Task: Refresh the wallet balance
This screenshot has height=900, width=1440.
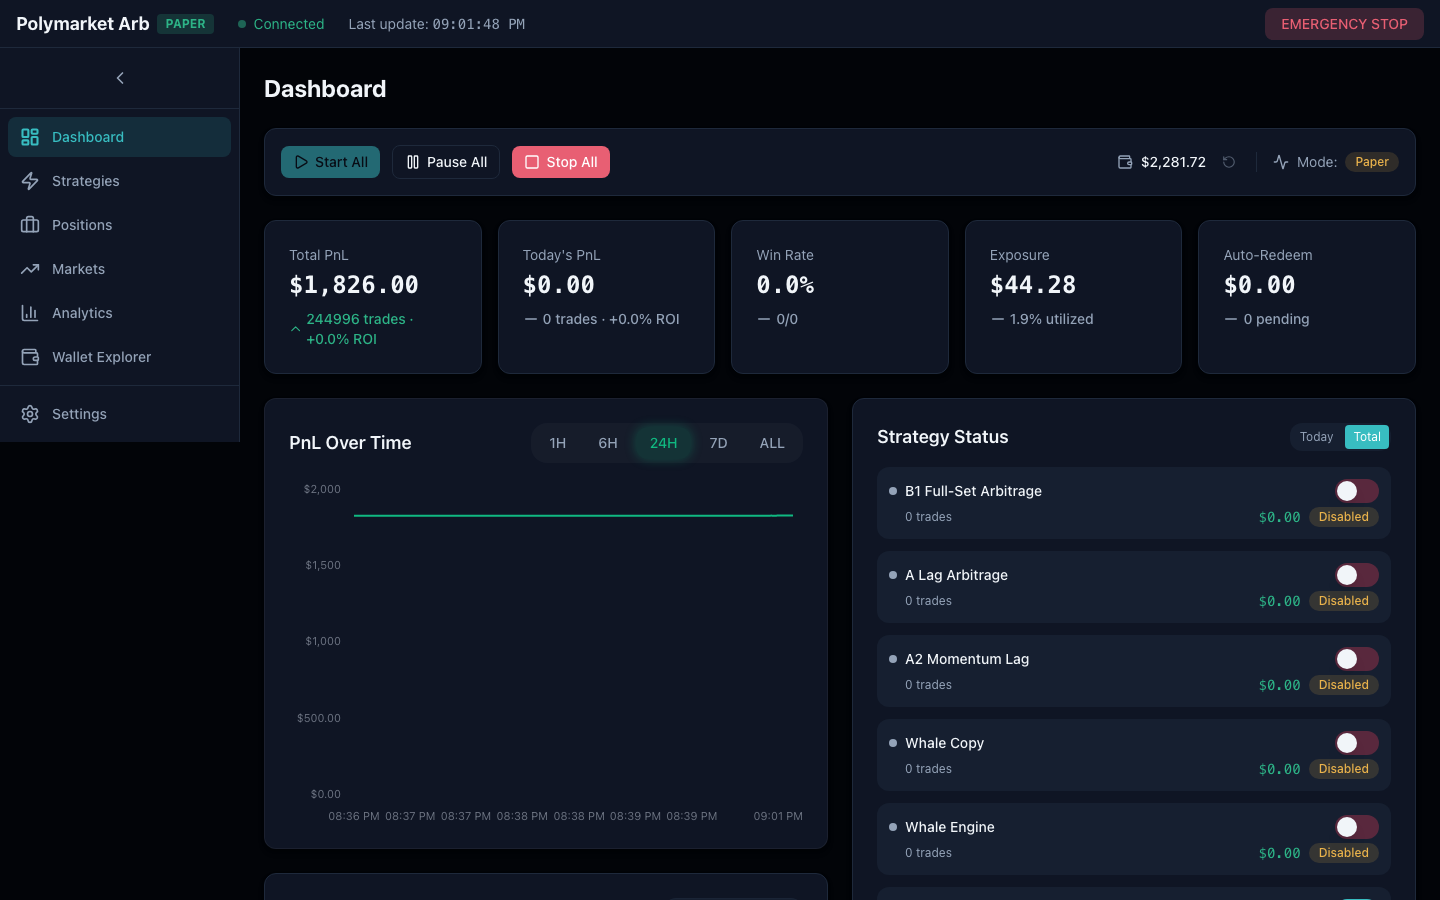Action: (1229, 161)
